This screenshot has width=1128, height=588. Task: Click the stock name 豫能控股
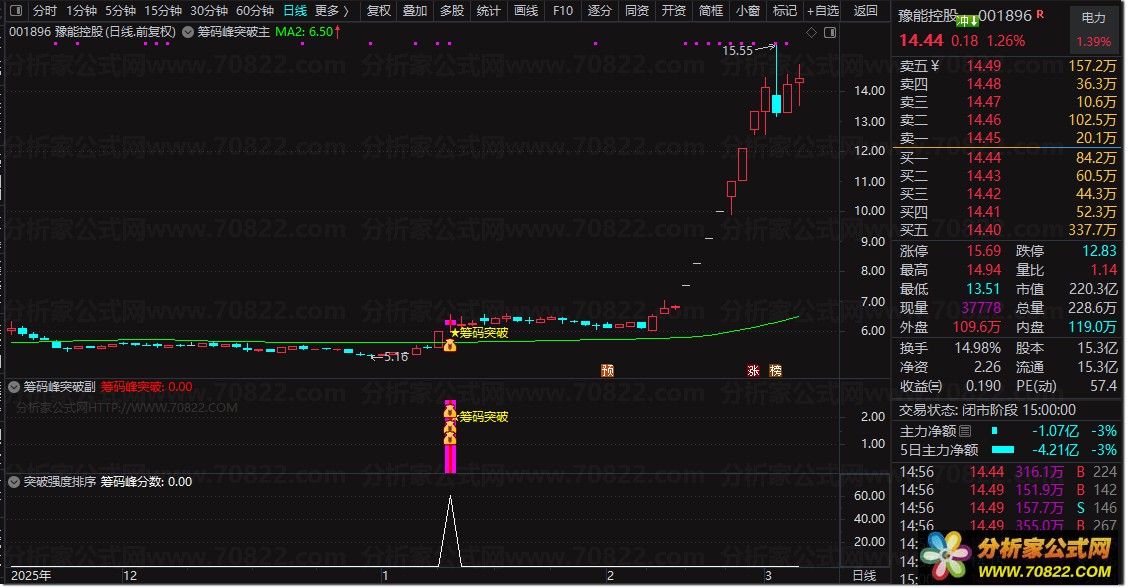point(928,16)
